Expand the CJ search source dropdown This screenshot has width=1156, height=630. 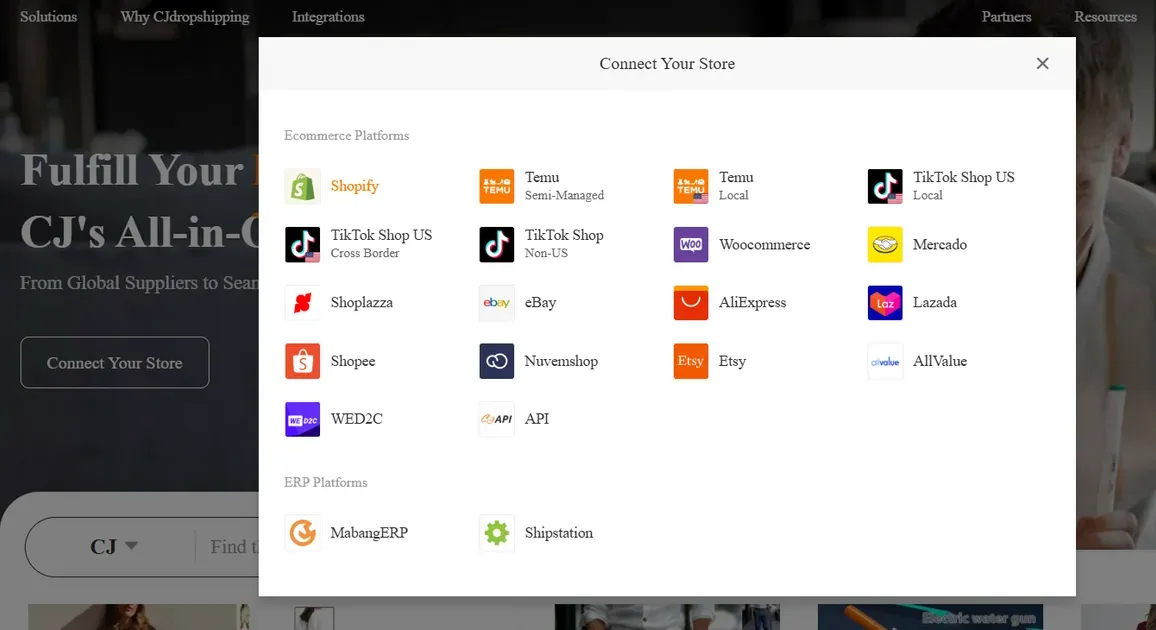[114, 547]
